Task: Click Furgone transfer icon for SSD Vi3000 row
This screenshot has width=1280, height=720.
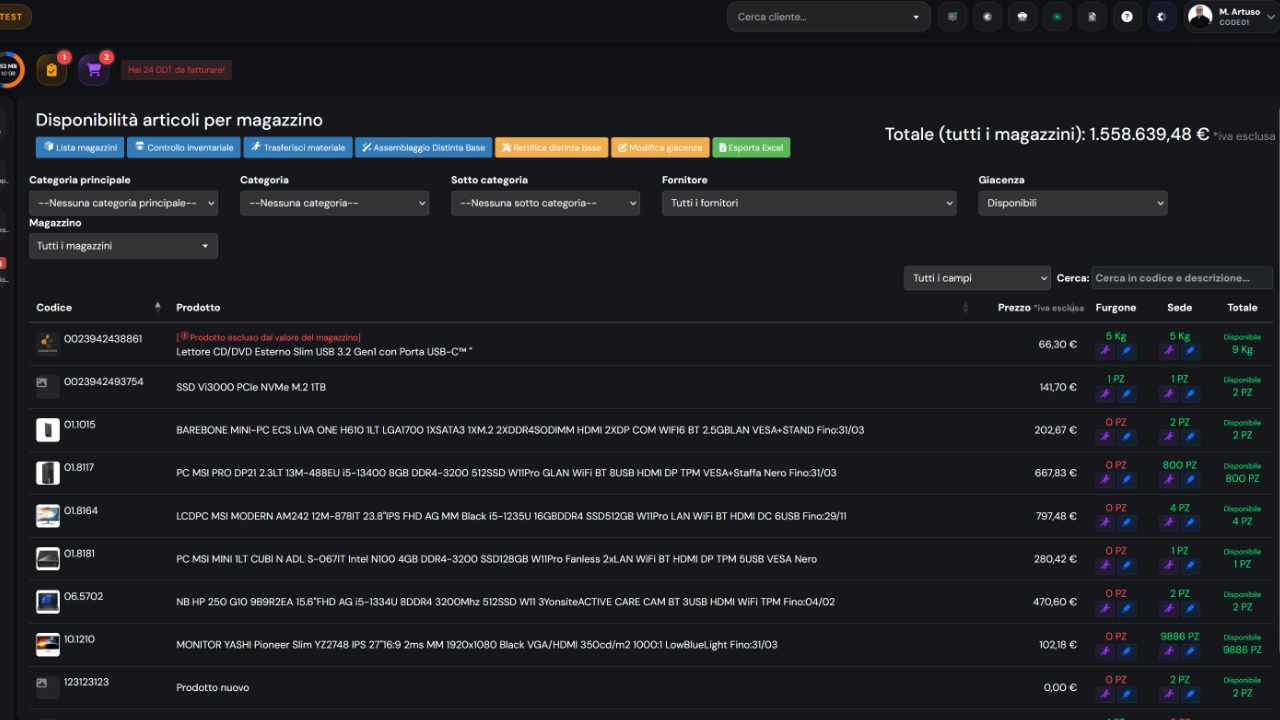Action: pos(1105,394)
